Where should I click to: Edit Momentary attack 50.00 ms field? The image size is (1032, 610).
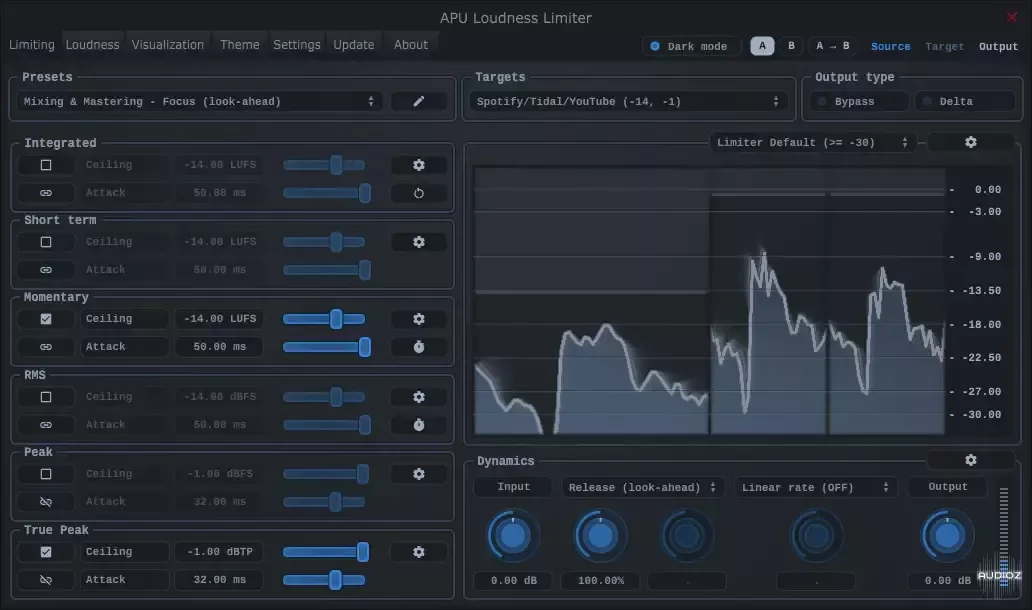(x=220, y=347)
